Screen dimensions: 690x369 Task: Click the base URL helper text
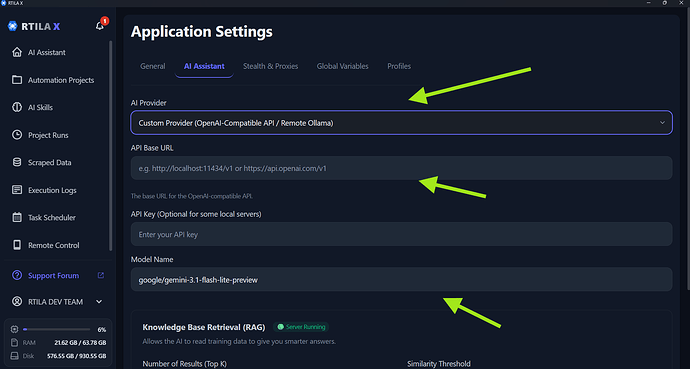tap(192, 196)
